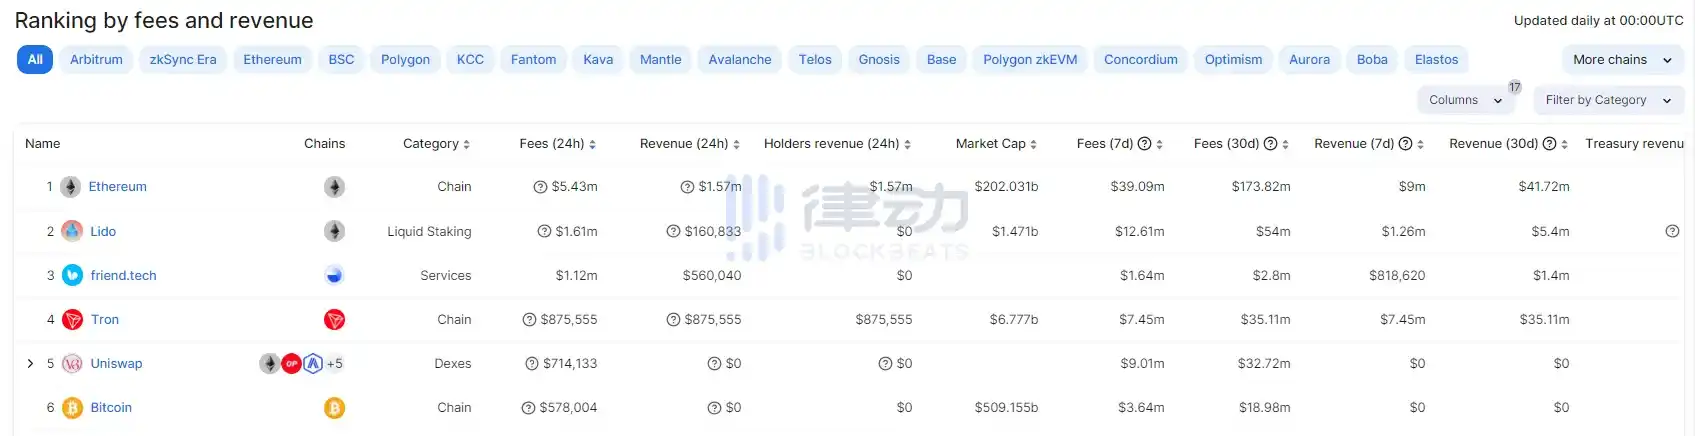Click the help icon next to Fees (30d) header
This screenshot has height=436, width=1695.
1270,144
